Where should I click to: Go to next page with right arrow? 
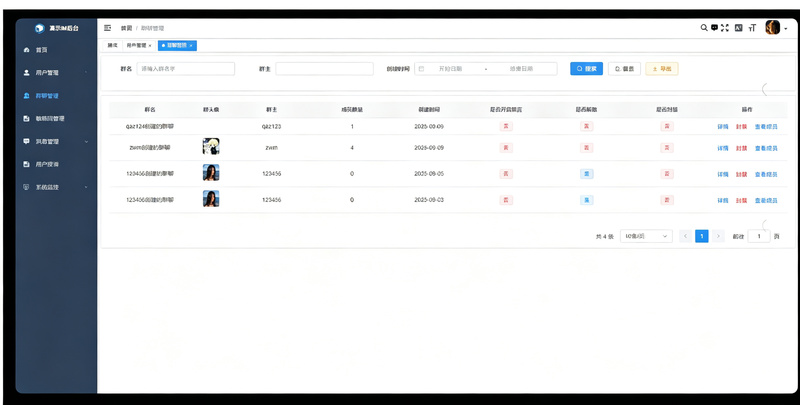point(718,236)
